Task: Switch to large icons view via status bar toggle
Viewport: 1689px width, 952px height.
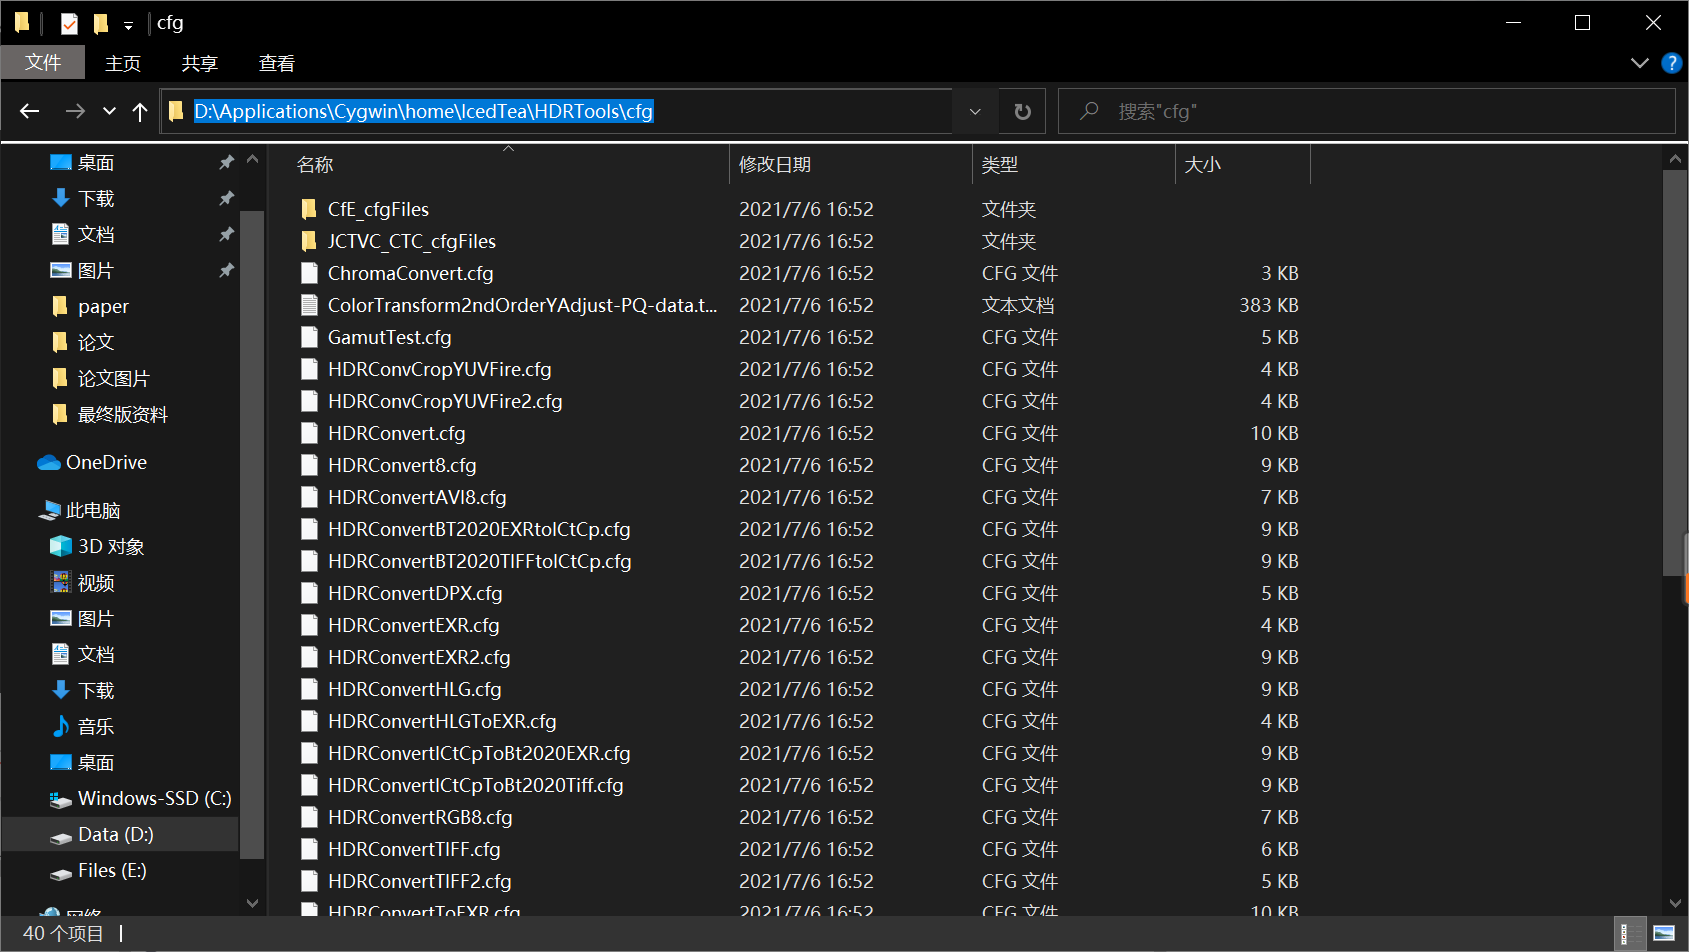Action: pos(1663,933)
